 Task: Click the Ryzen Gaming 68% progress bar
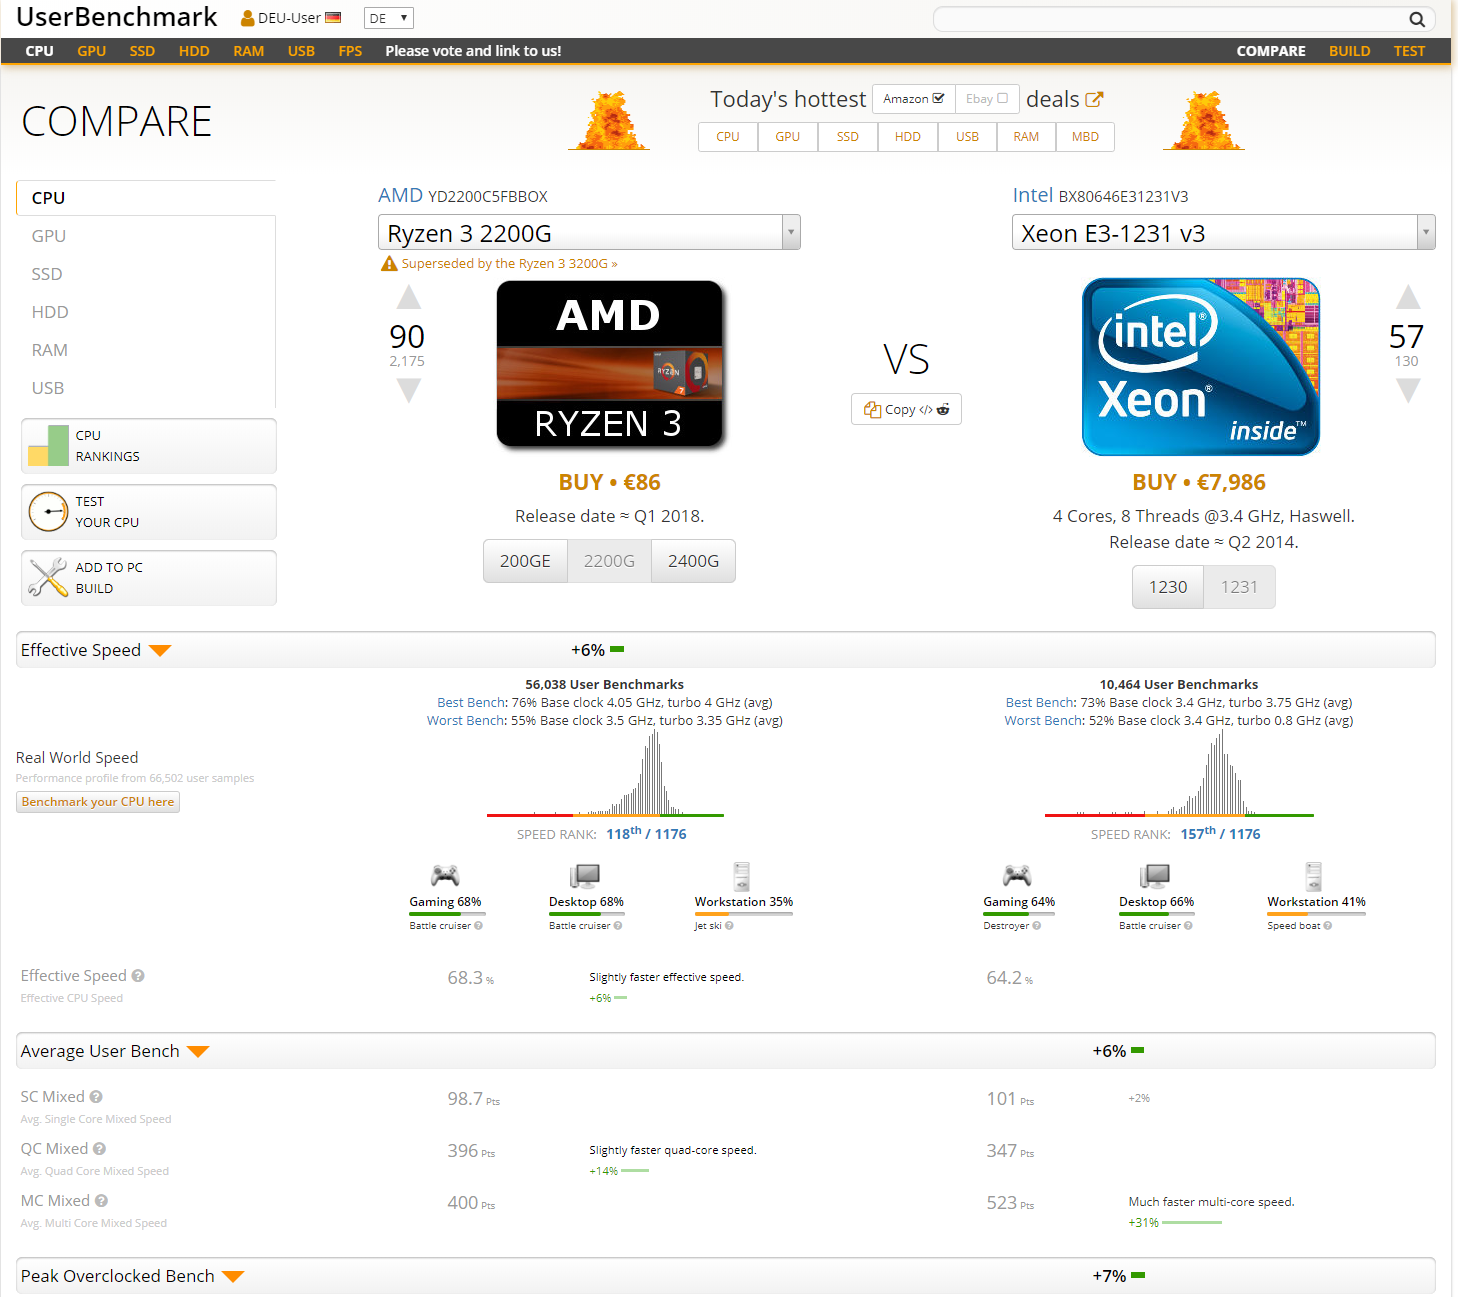pyautogui.click(x=447, y=914)
